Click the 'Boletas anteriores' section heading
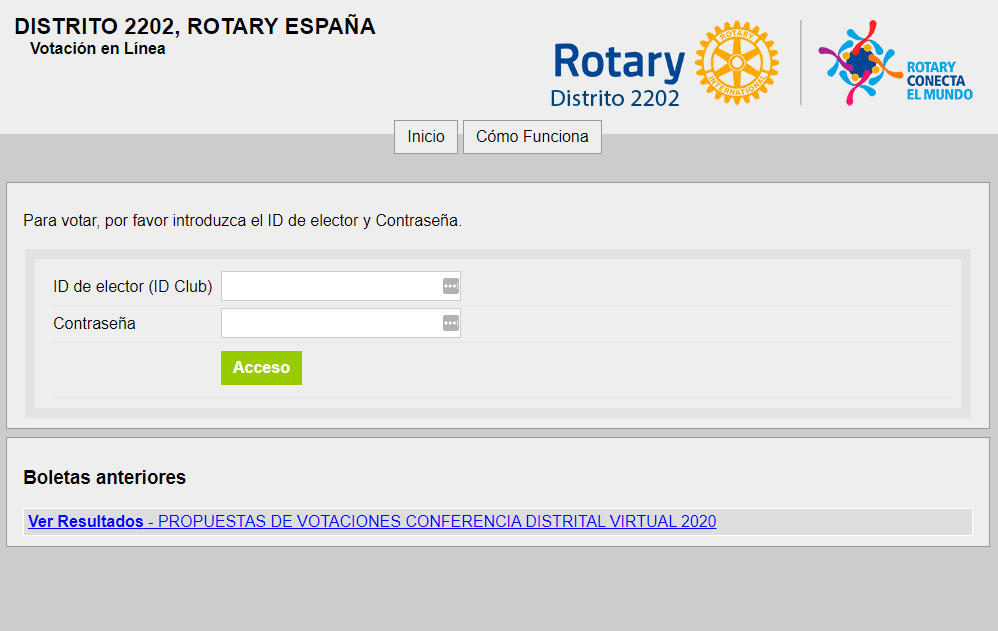The height and width of the screenshot is (631, 998). tap(104, 478)
